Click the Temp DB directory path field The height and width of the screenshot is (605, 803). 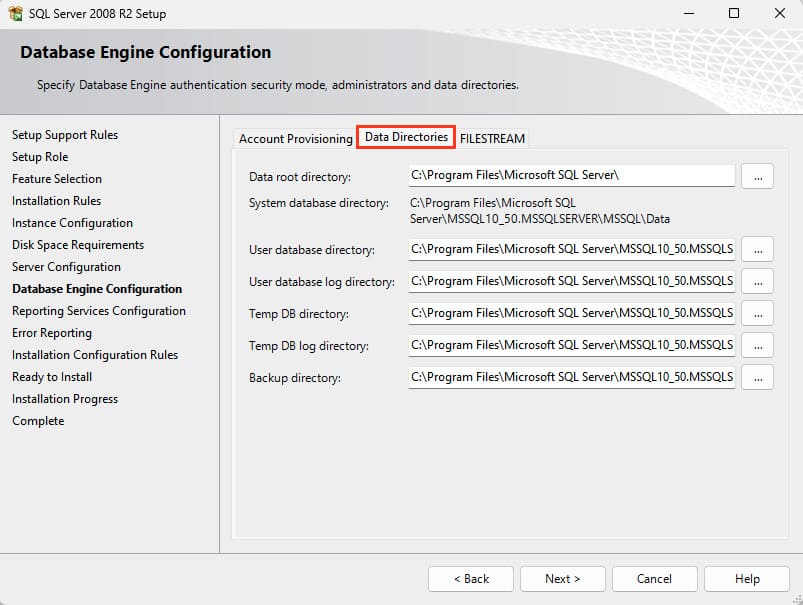[x=572, y=314]
